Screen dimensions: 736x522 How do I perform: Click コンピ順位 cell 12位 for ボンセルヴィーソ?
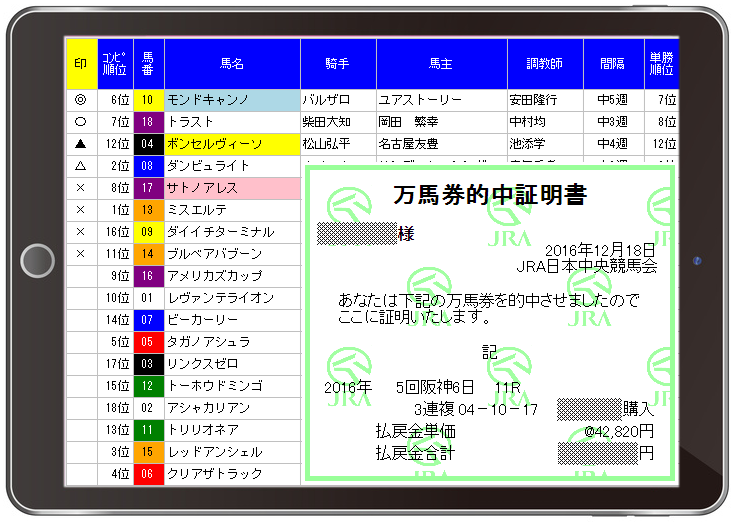(115, 144)
